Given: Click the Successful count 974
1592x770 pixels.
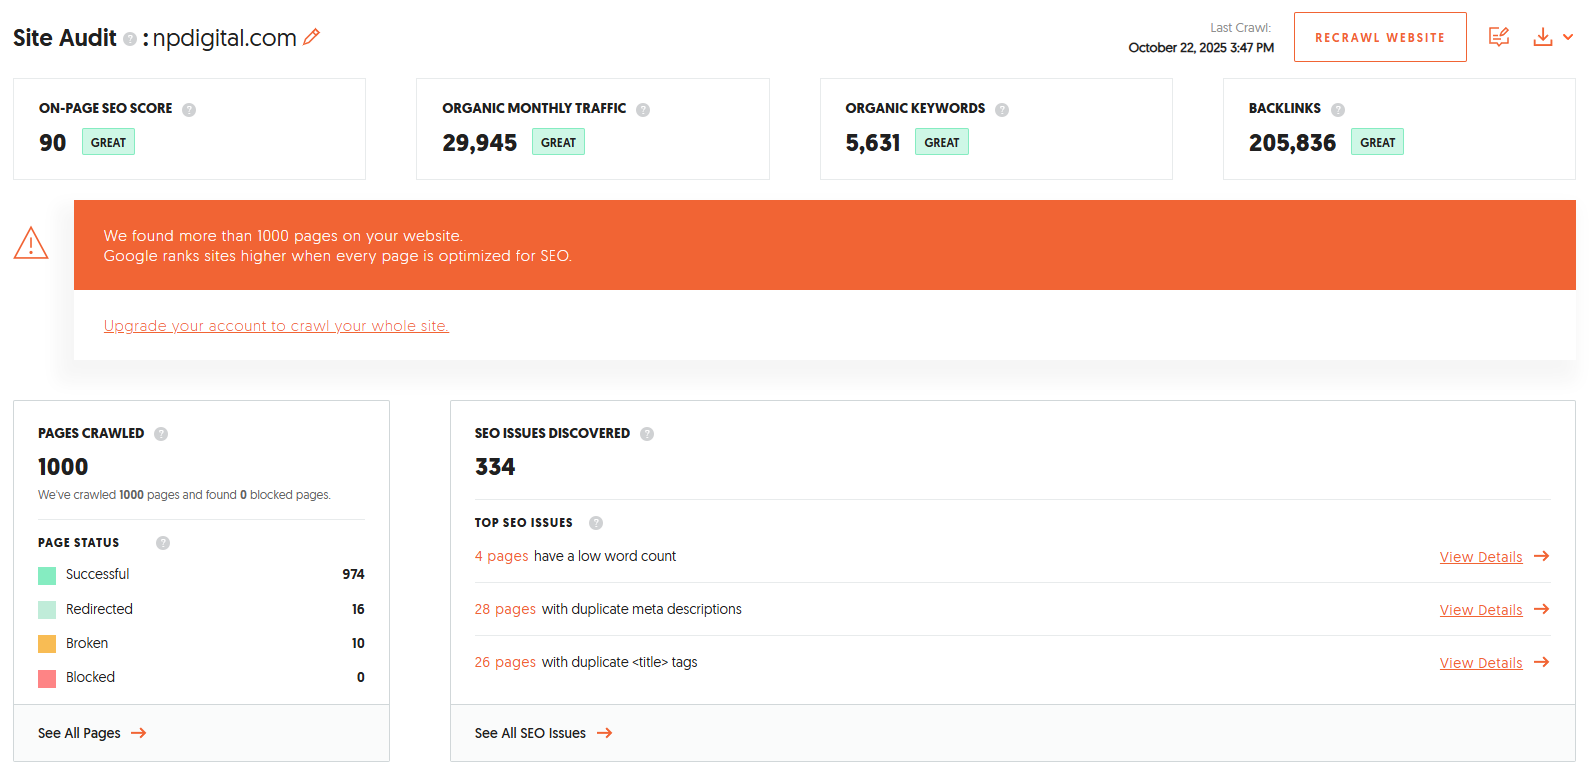Looking at the screenshot, I should click(x=353, y=574).
